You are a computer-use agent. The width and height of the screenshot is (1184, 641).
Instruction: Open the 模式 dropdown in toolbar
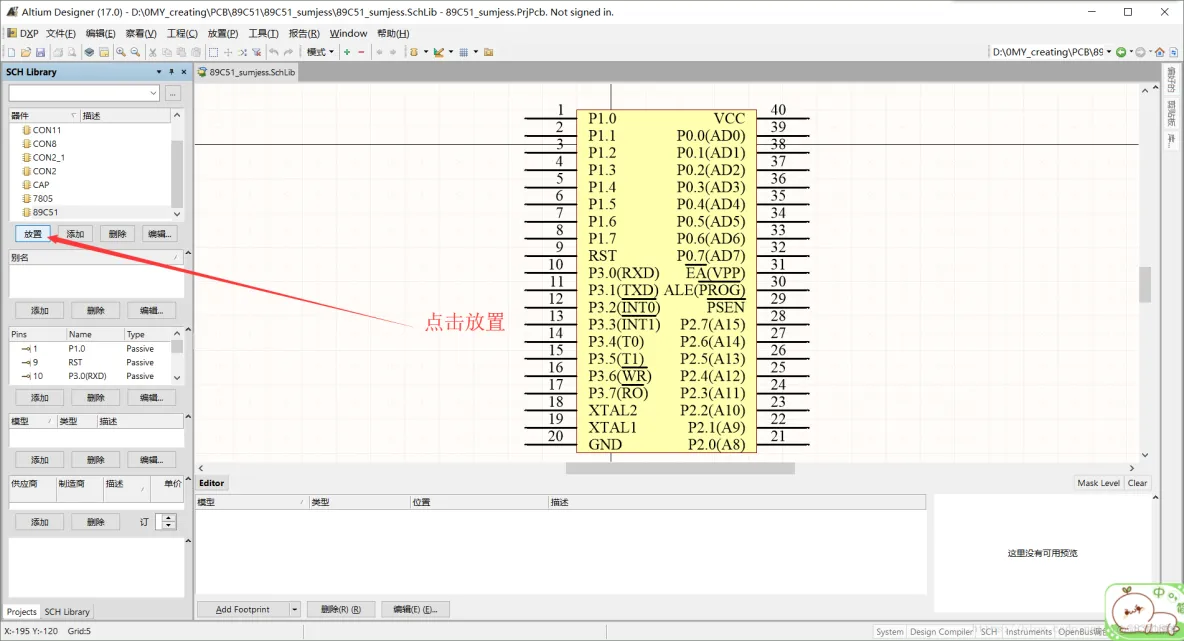coord(320,52)
